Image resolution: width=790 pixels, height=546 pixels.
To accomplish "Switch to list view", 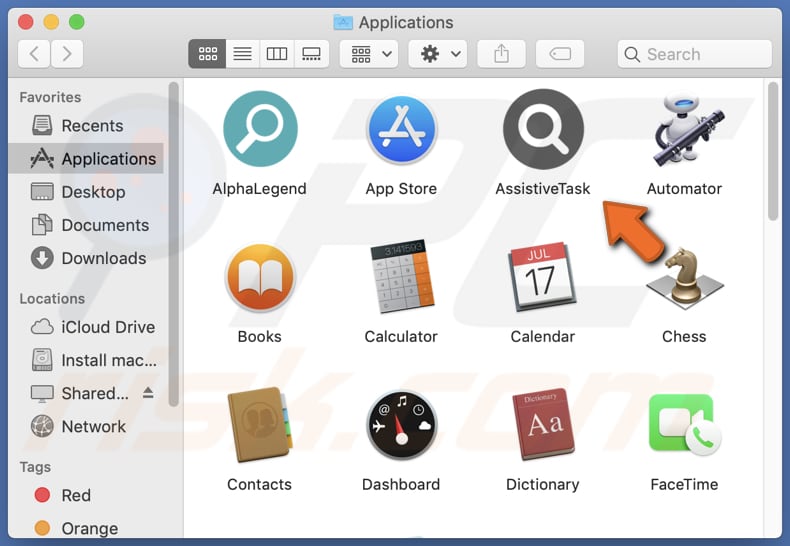I will click(242, 54).
